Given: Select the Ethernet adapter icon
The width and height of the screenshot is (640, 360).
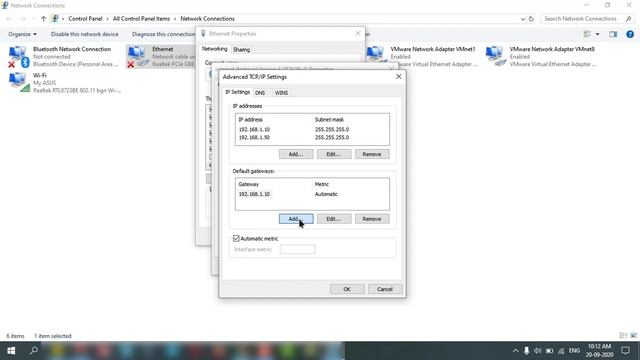Looking at the screenshot, I should (138, 56).
